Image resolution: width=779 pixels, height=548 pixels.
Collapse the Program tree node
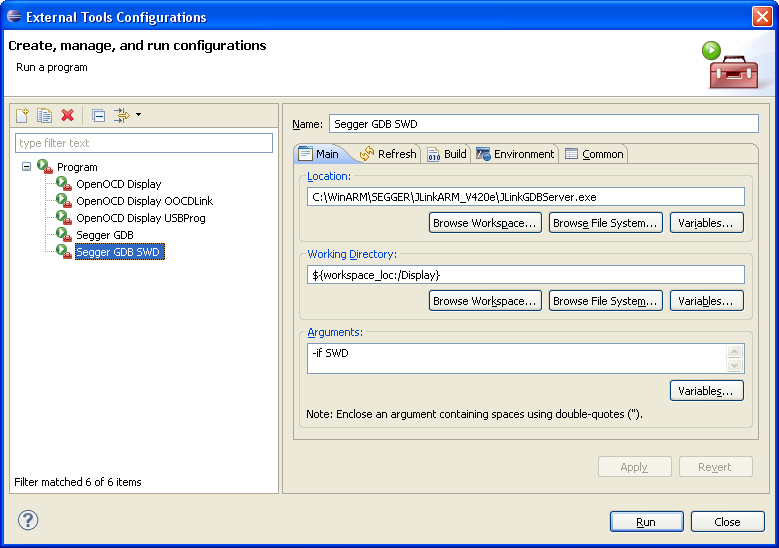26,166
